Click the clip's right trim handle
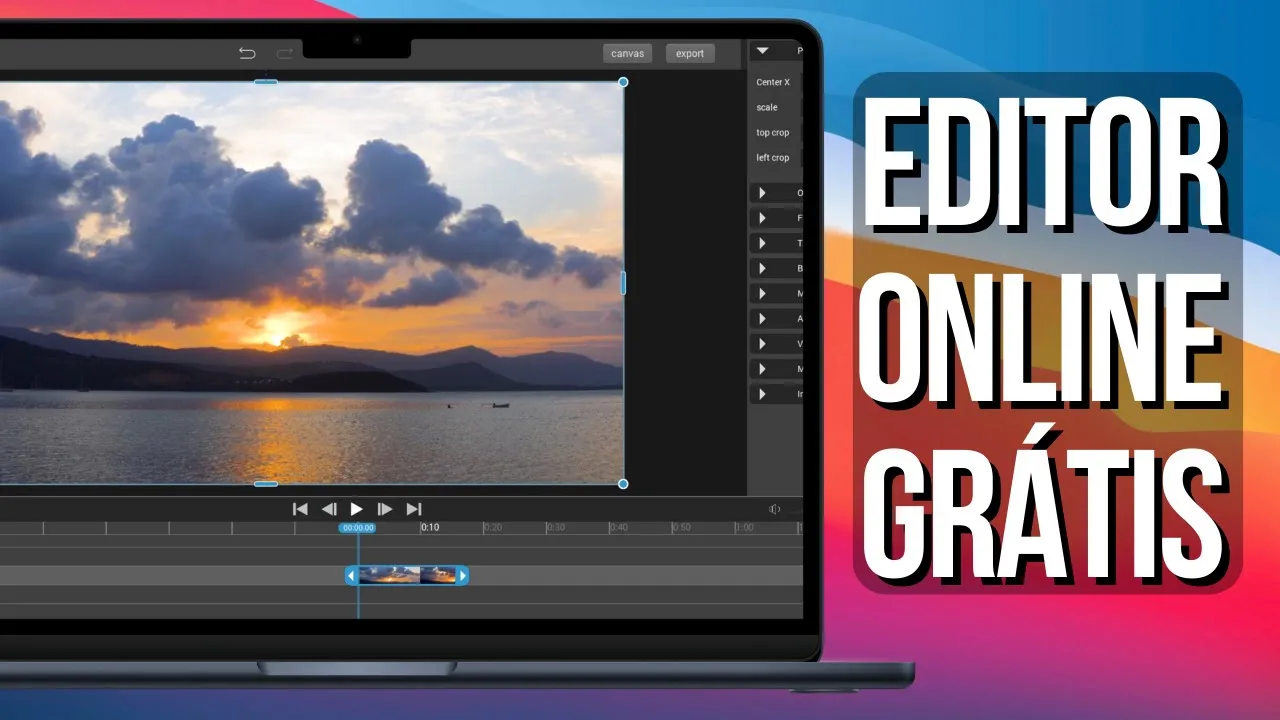Screen dimensions: 1280x720 (463, 575)
